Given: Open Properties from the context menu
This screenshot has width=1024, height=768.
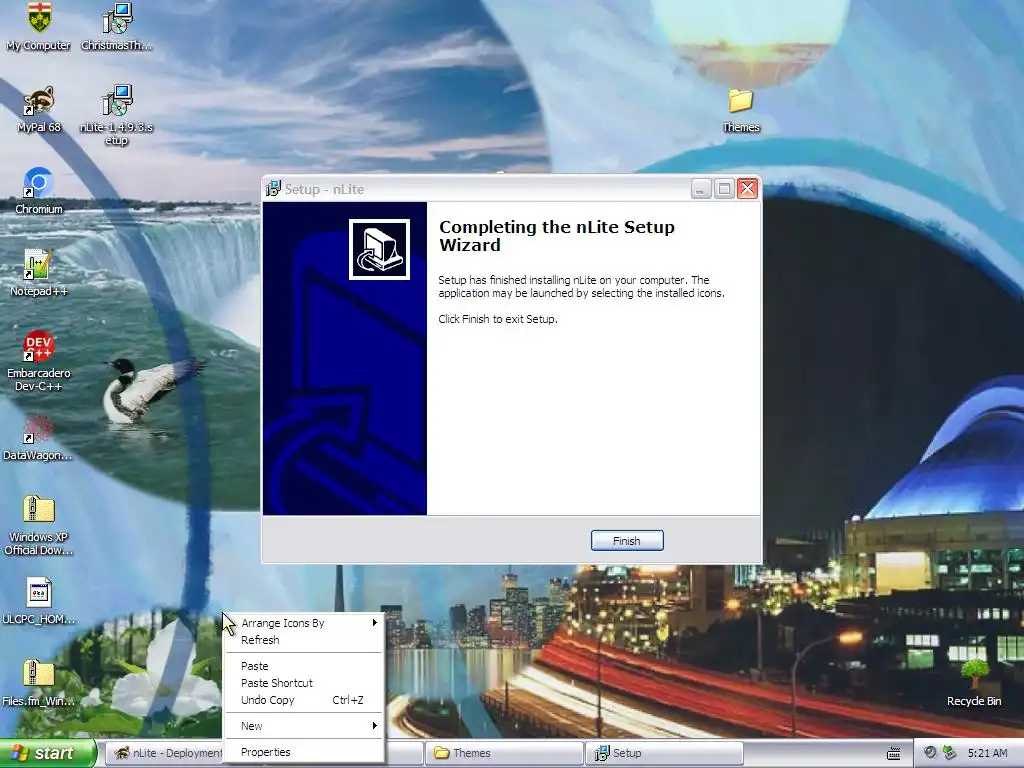Looking at the screenshot, I should tap(304, 752).
